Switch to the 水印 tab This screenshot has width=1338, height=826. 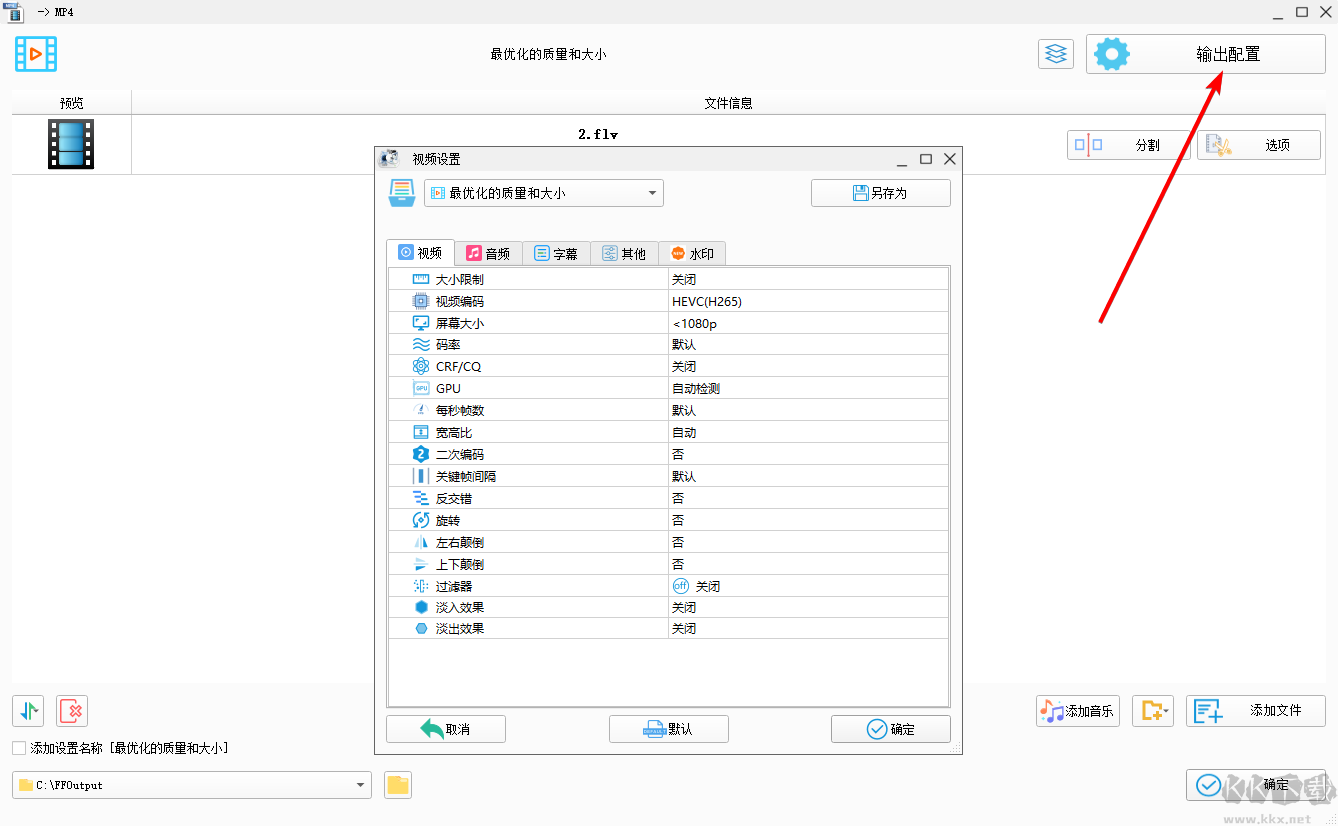[x=692, y=253]
